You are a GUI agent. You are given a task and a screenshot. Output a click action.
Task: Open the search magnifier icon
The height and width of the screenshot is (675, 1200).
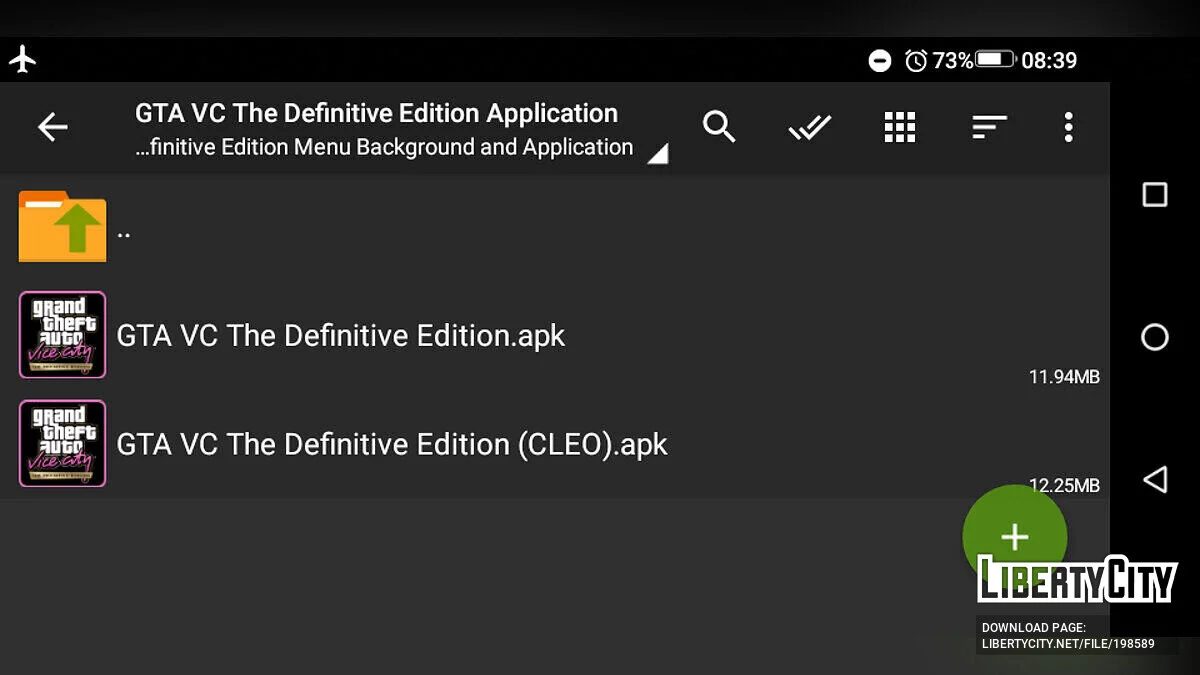(x=719, y=127)
